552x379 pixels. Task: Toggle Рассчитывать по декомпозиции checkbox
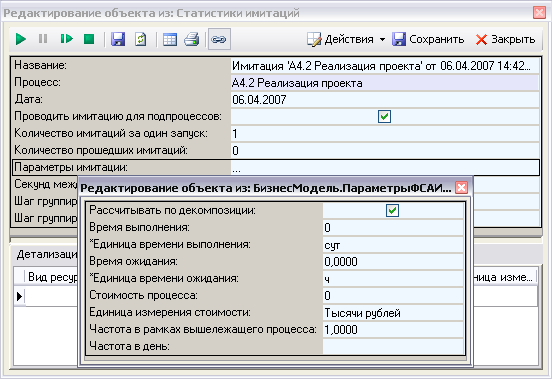coord(392,210)
